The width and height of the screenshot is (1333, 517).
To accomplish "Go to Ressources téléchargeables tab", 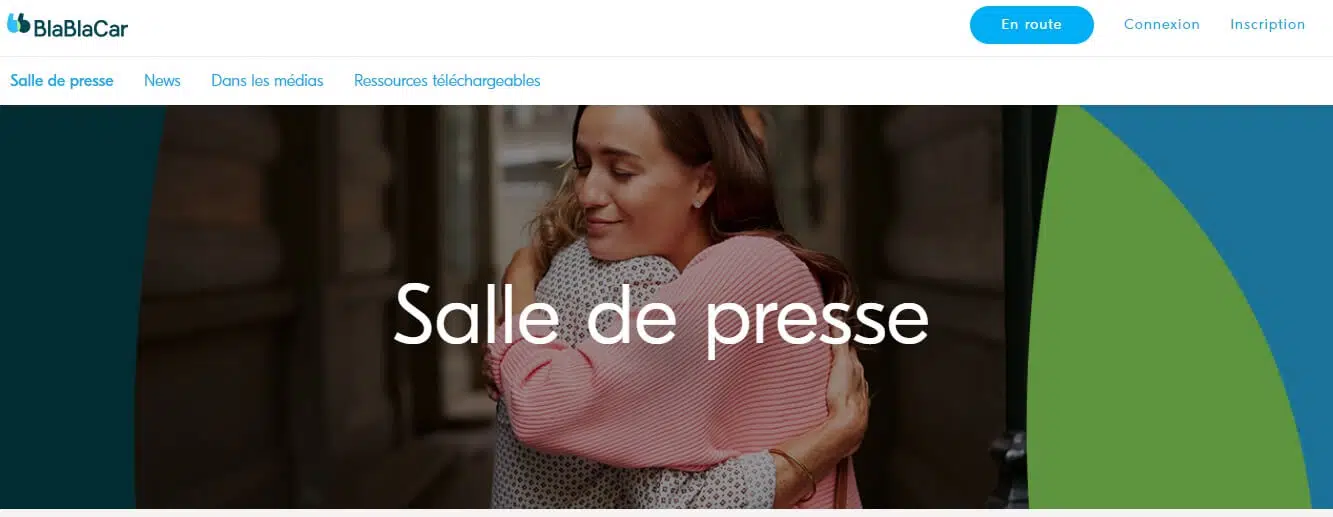I will pyautogui.click(x=447, y=81).
